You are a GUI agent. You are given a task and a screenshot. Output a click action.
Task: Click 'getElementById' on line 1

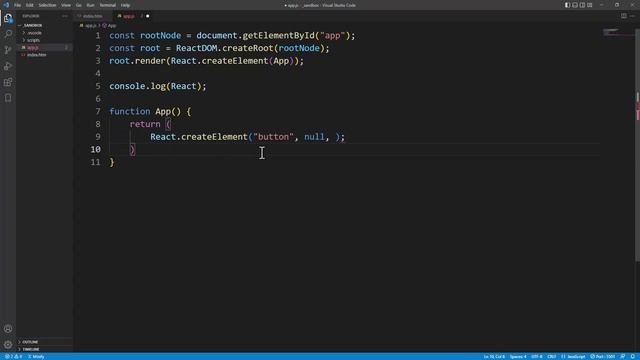point(278,36)
